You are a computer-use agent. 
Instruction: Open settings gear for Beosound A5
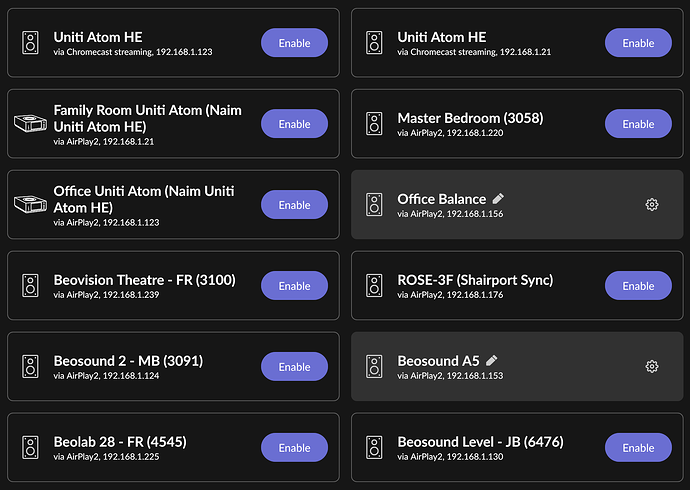pyautogui.click(x=652, y=367)
